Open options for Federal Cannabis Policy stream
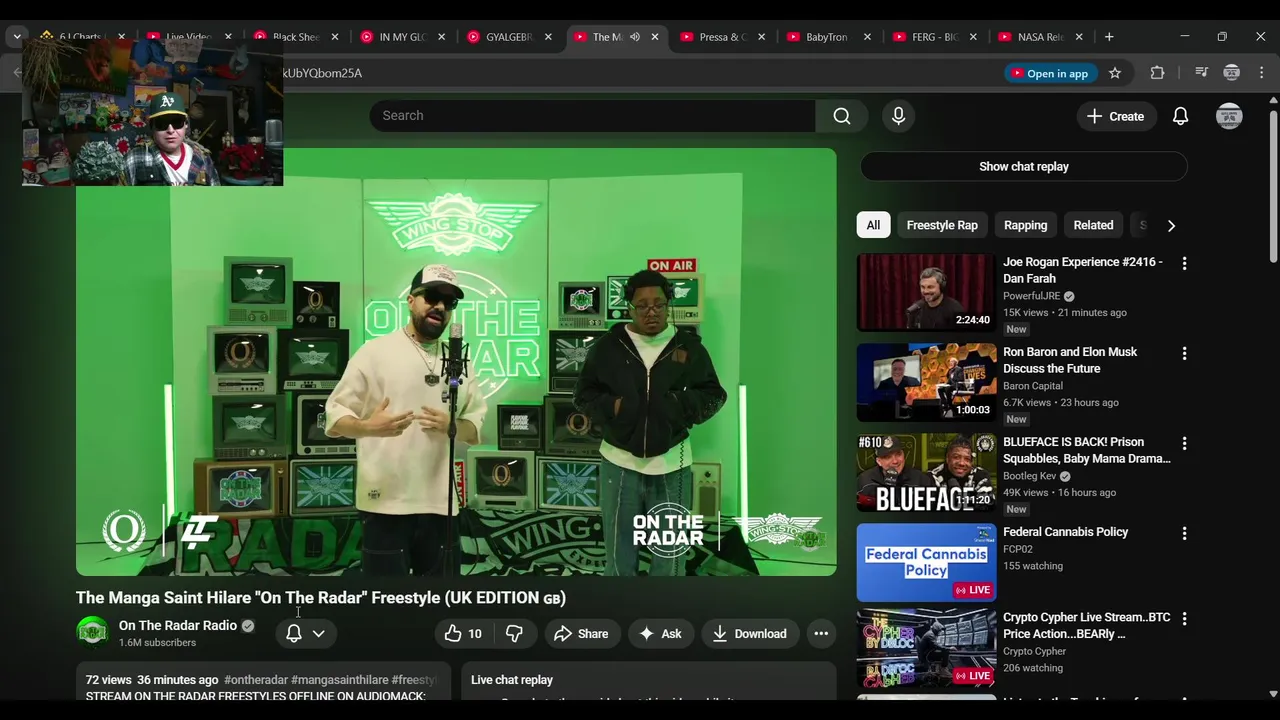This screenshot has height=720, width=1280. coord(1184,534)
